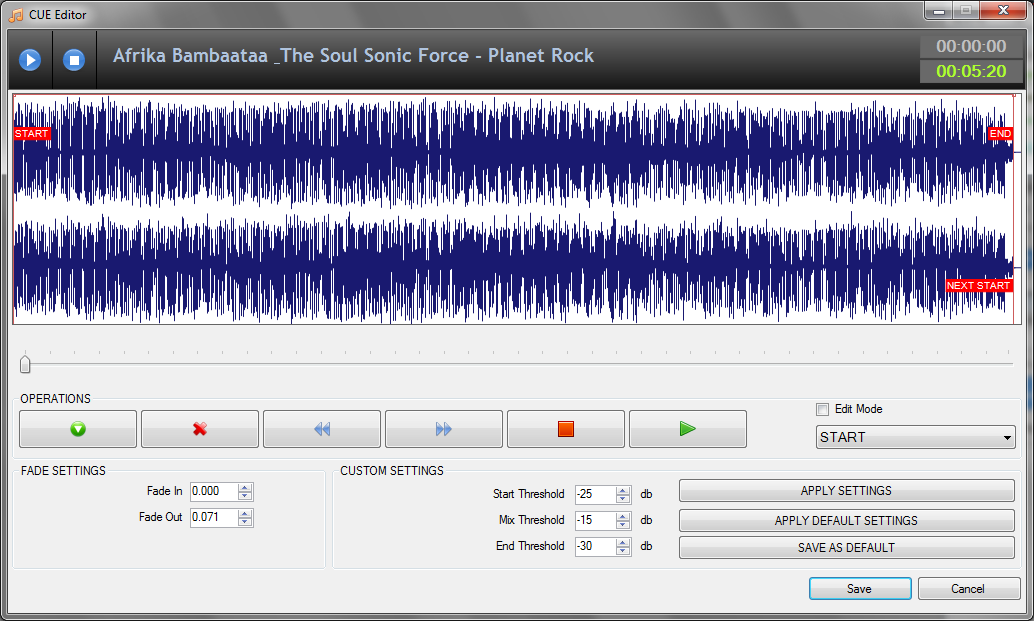Increase the Fade In value with up arrow
This screenshot has height=621, width=1034.
[x=245, y=488]
